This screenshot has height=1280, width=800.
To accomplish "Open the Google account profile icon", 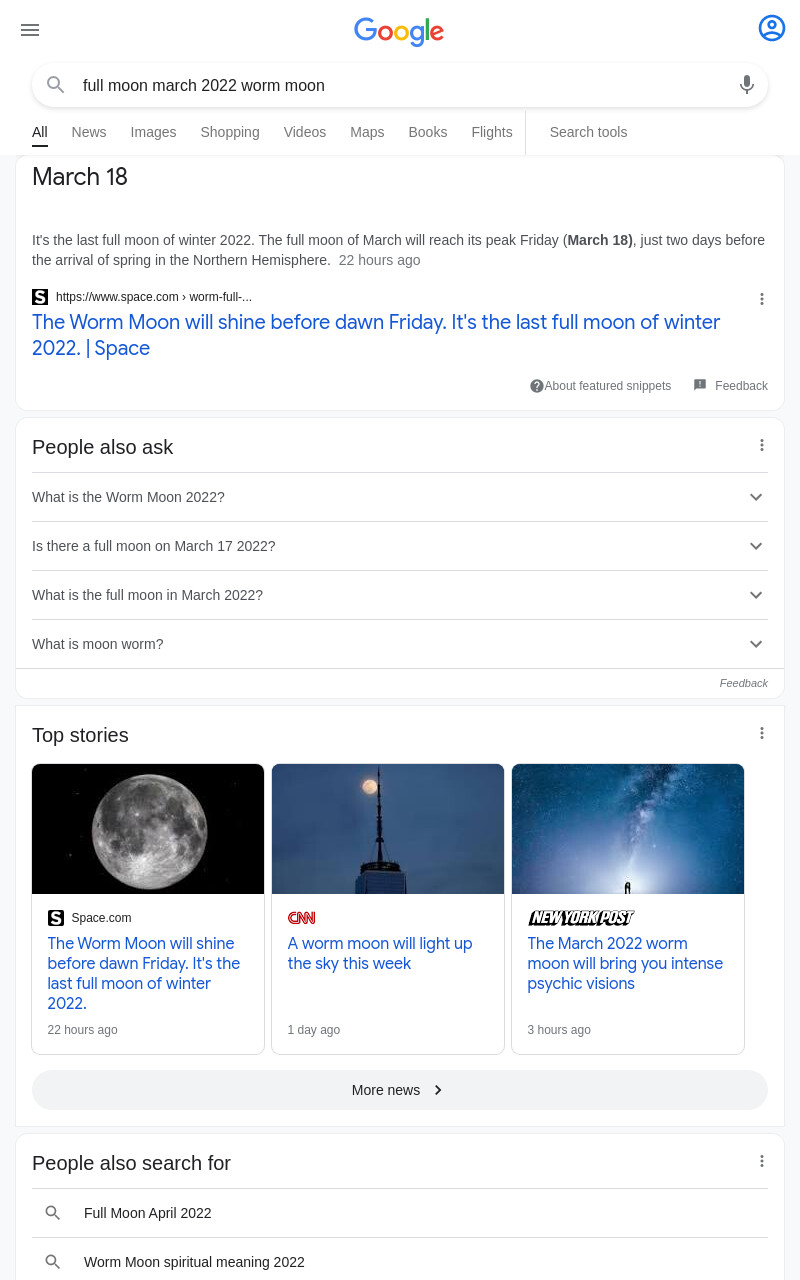I will coord(772,28).
